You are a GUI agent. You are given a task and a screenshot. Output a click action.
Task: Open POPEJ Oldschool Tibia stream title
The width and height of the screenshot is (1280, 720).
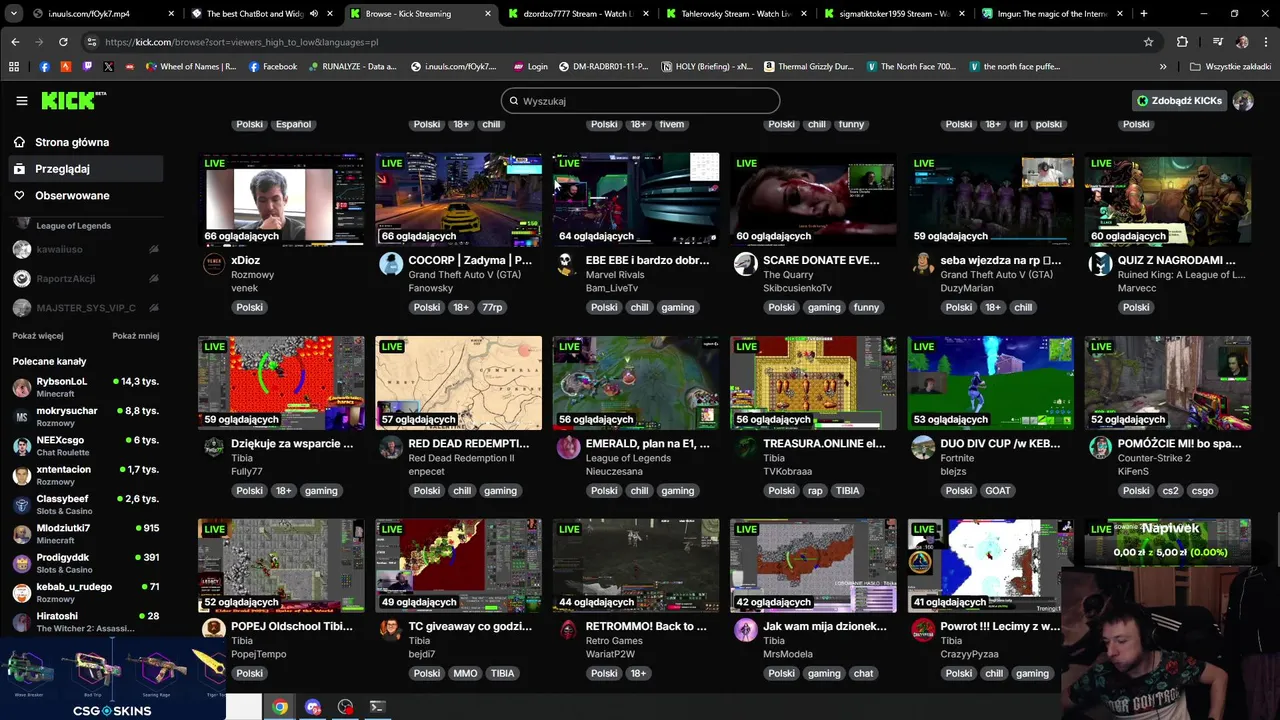click(x=292, y=626)
